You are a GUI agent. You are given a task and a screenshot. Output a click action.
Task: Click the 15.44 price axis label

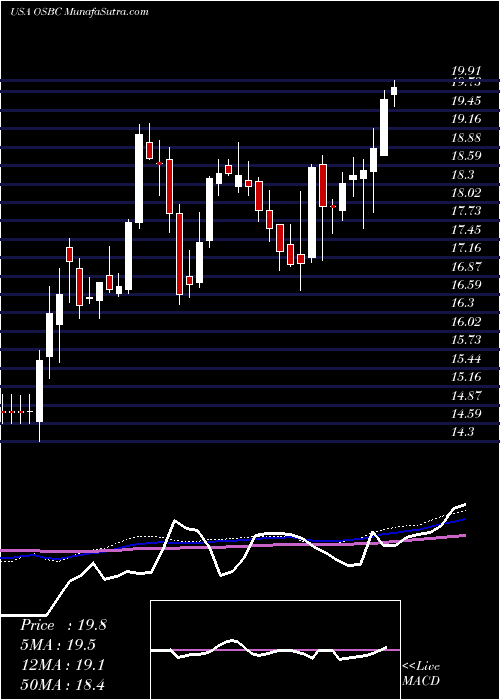[466, 359]
